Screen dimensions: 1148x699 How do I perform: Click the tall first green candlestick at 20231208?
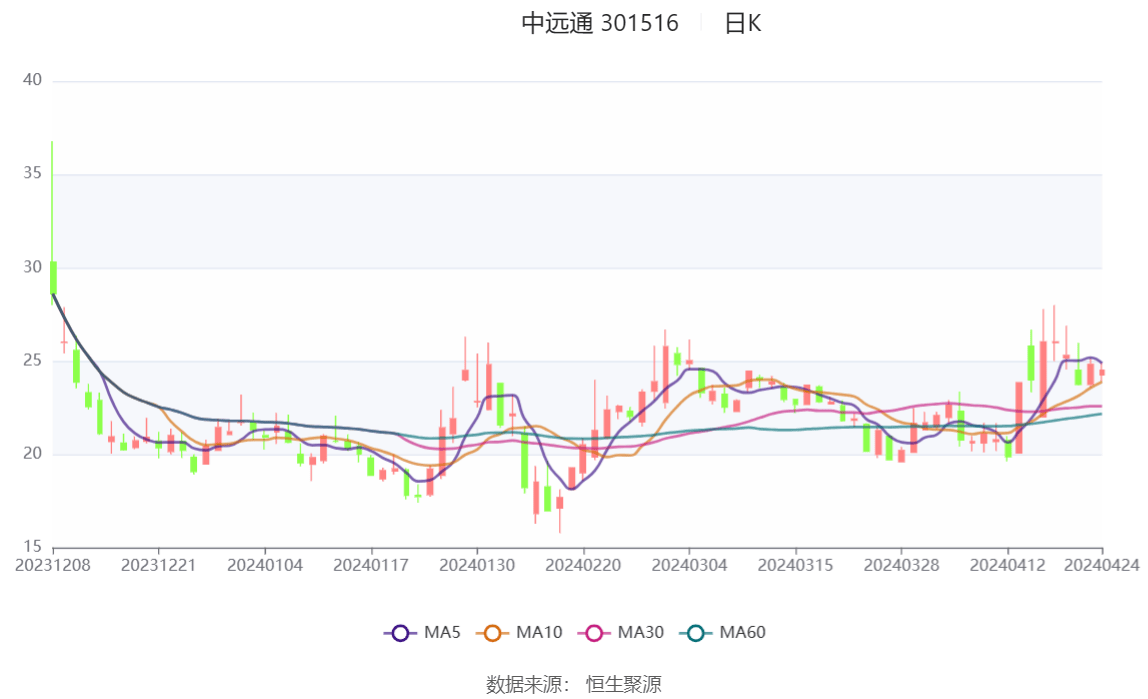click(x=53, y=278)
